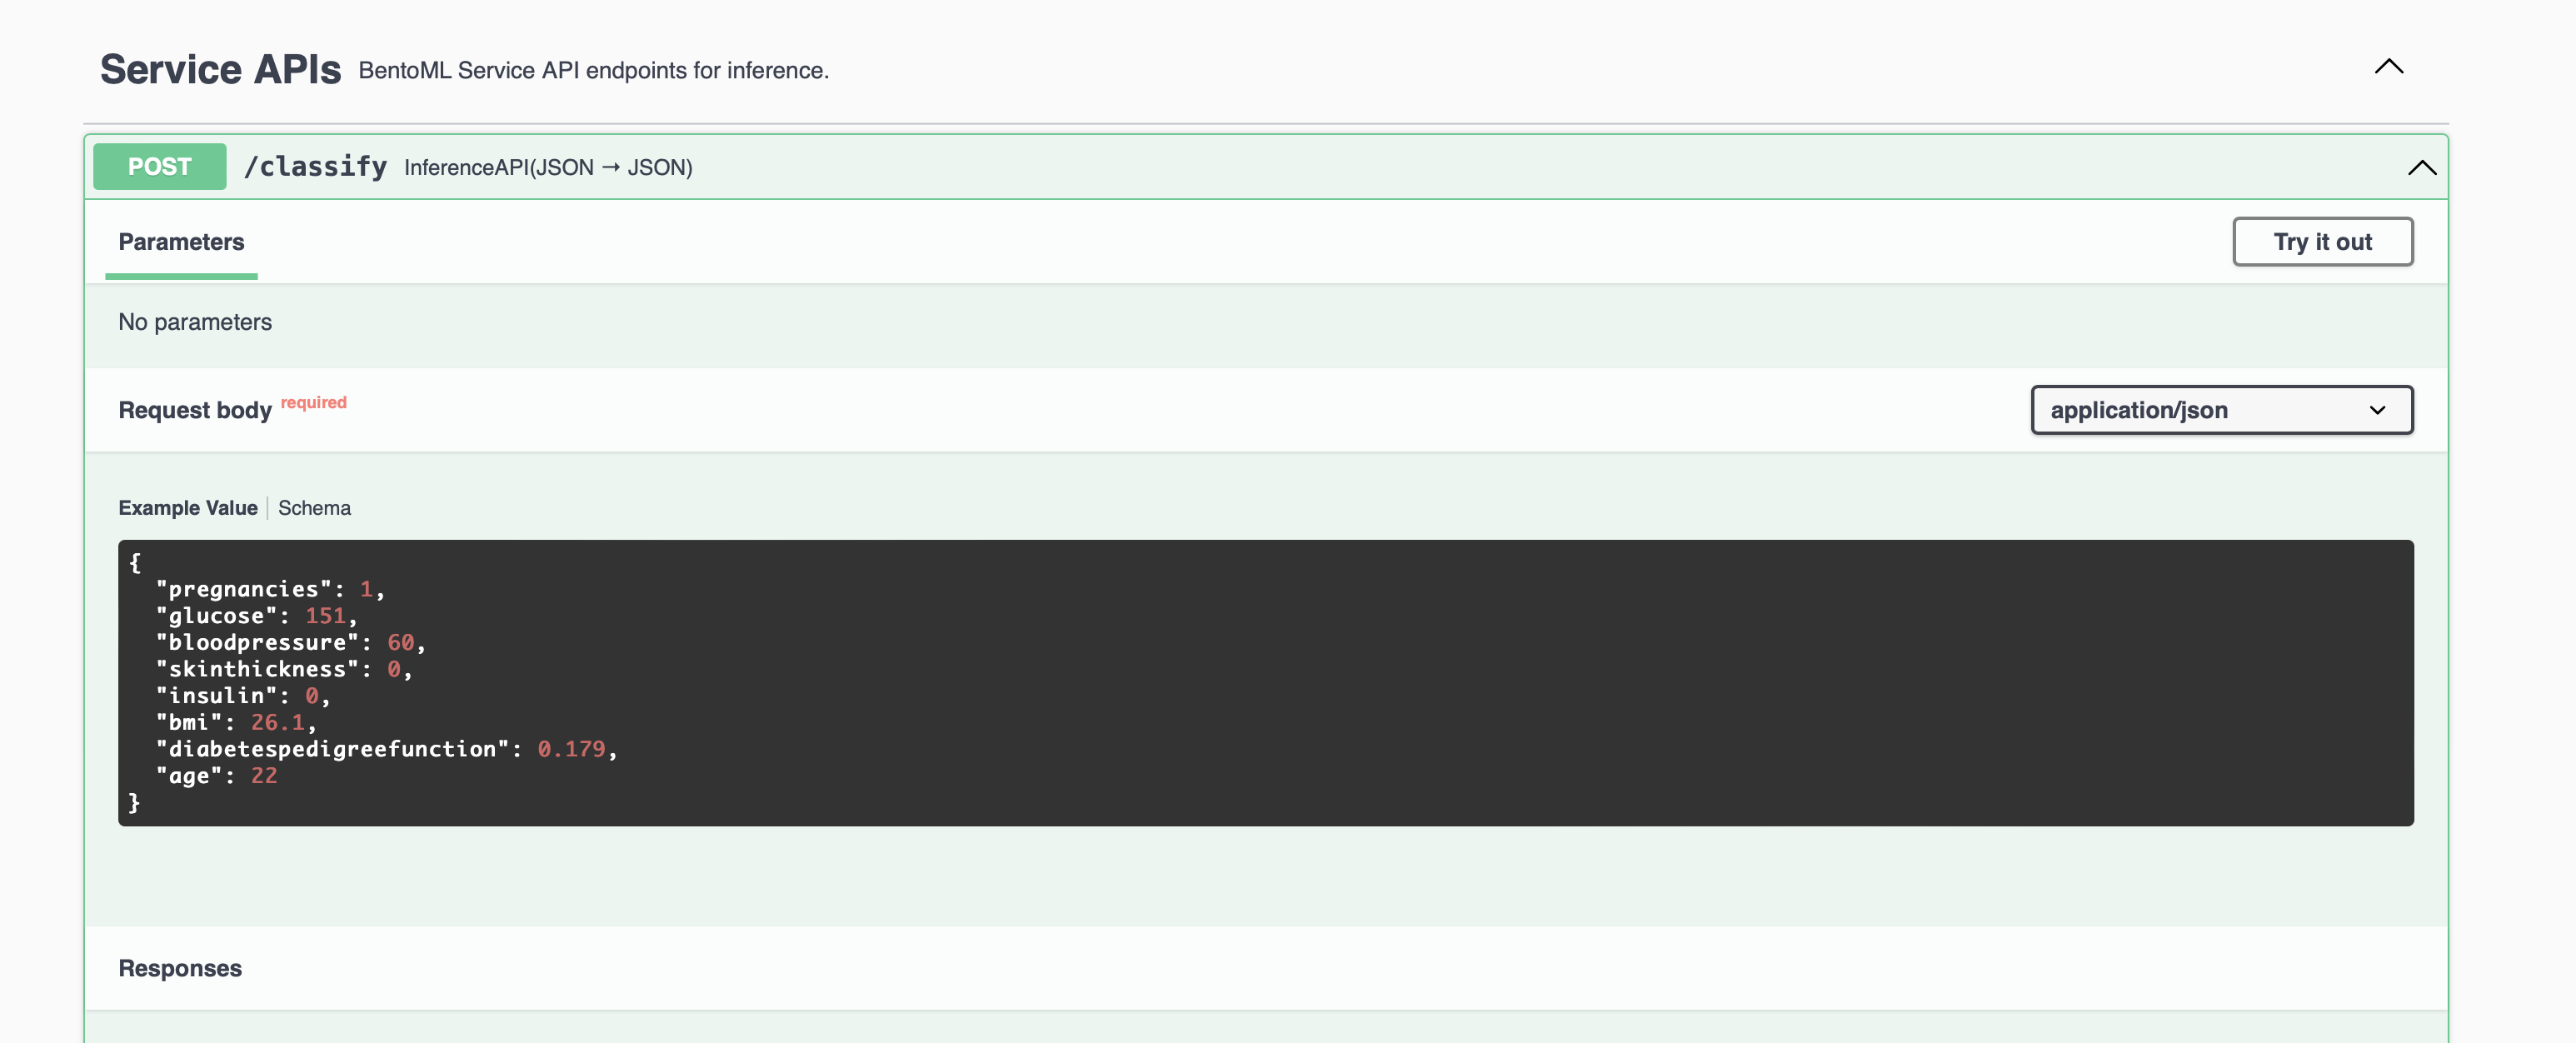Click the "diabetespedigreefunction": 0.179 line
The width and height of the screenshot is (2576, 1043).
[x=386, y=749]
